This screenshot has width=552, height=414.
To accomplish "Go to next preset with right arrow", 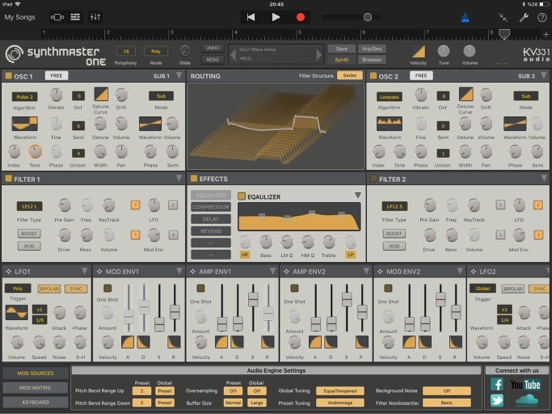I will 318,55.
